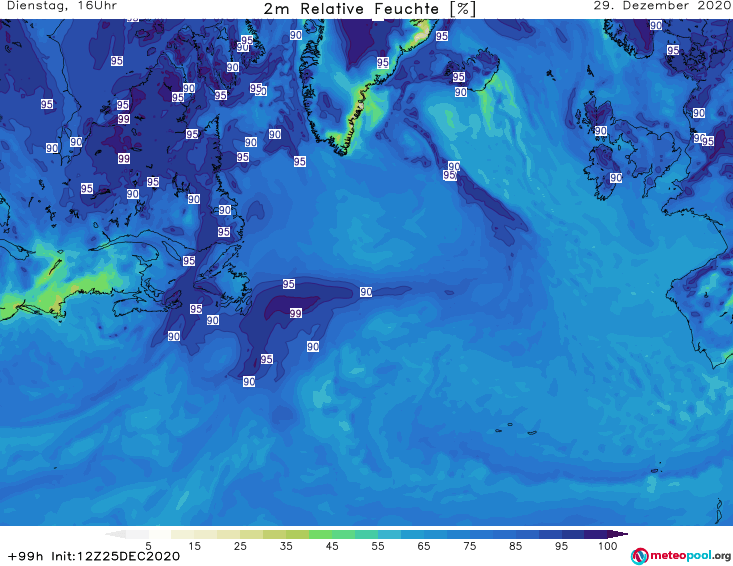
Task: Click the light gray arrow start of color scale
Action: pos(115,534)
